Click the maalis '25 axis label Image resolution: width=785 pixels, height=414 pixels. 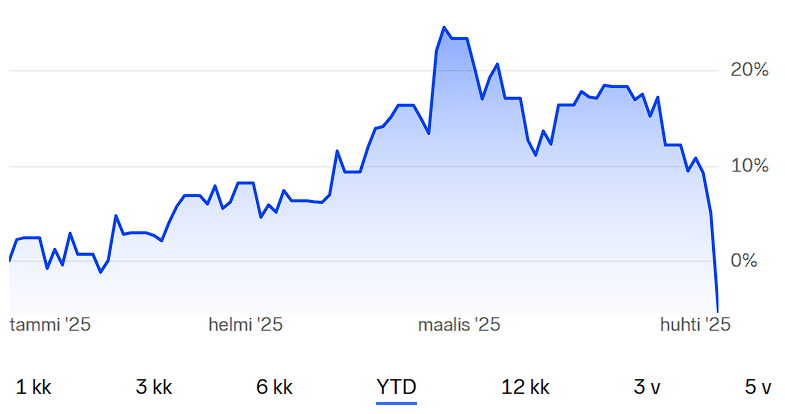(459, 325)
